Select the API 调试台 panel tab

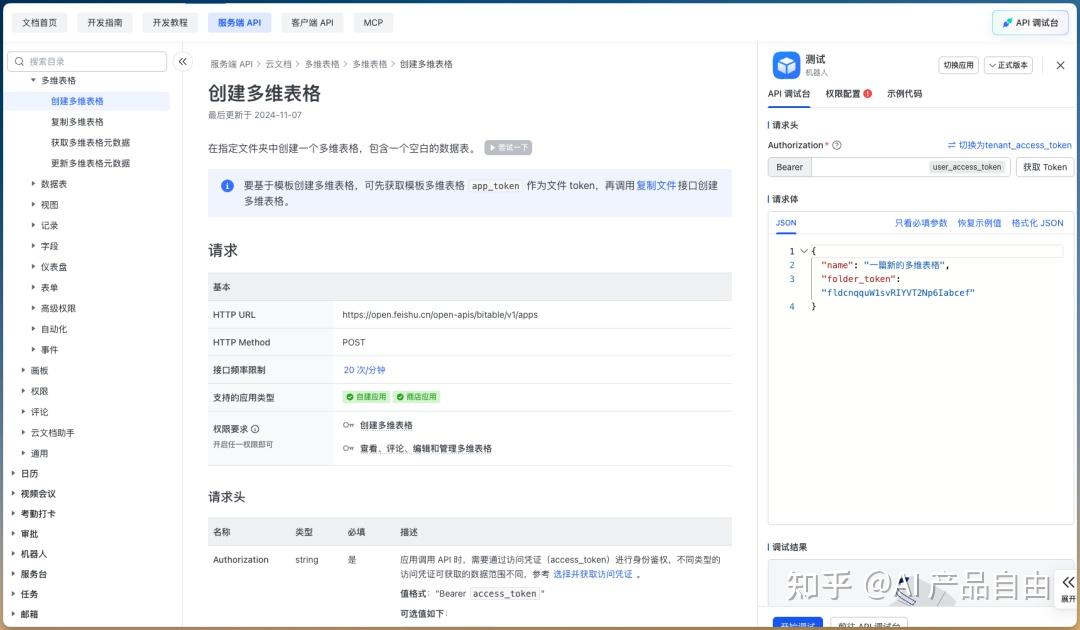click(789, 94)
